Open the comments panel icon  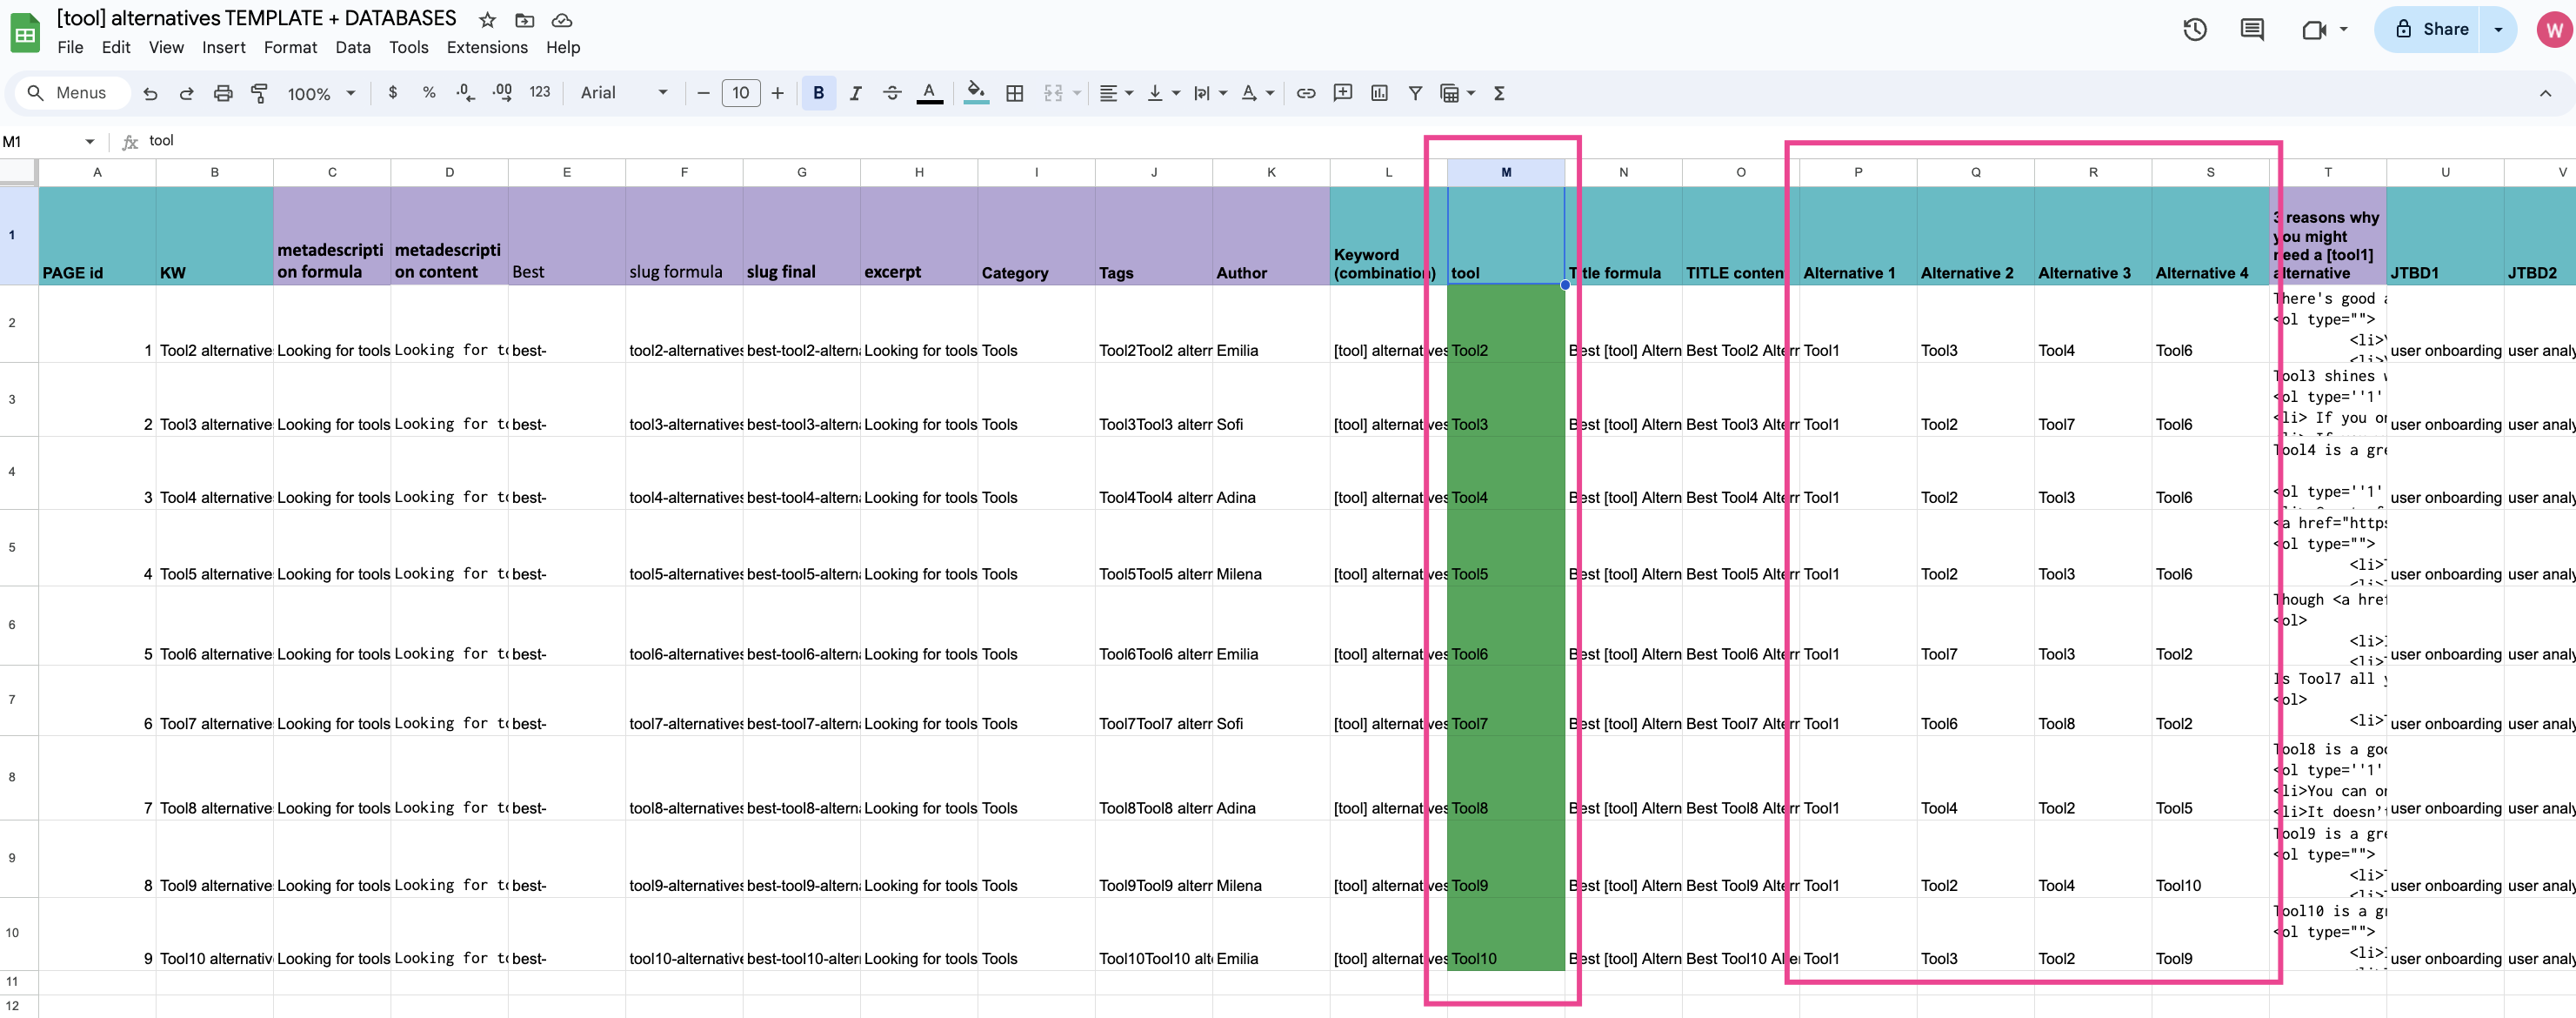(x=2252, y=30)
